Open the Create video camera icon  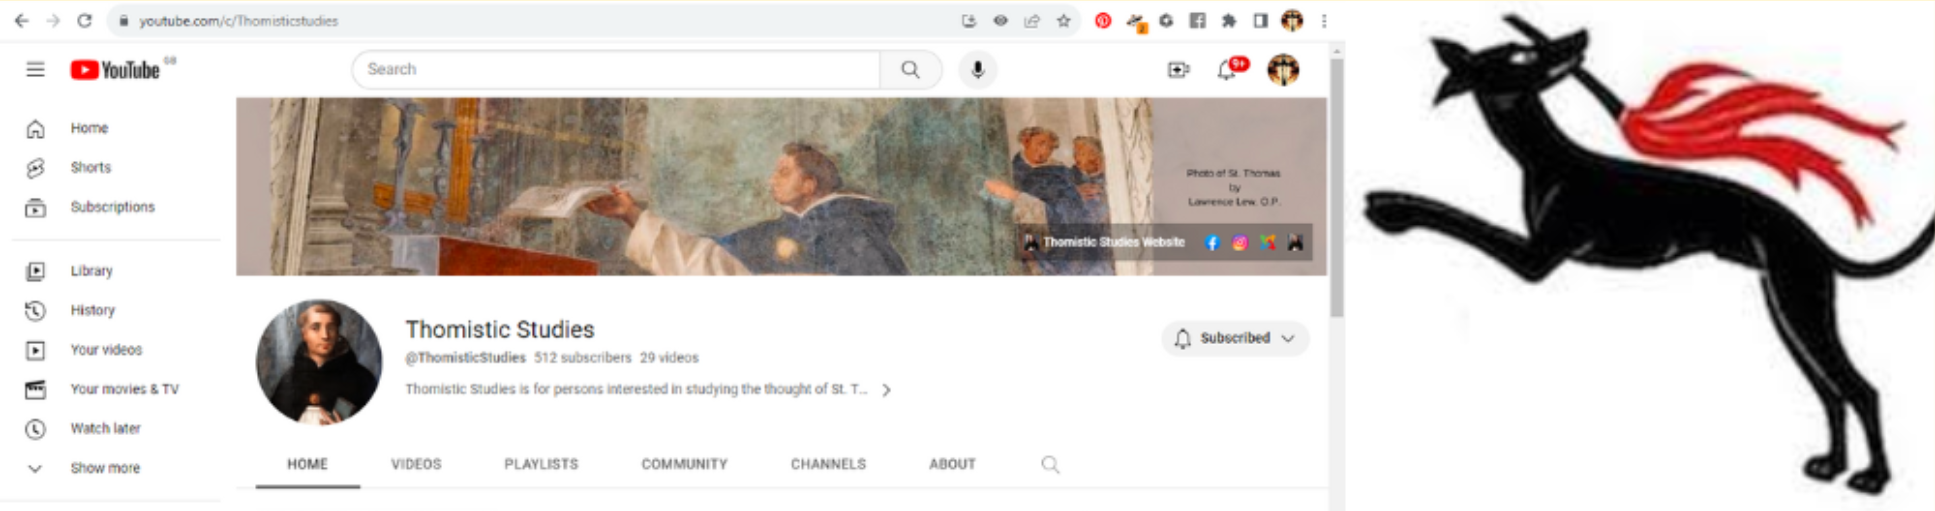click(1178, 70)
